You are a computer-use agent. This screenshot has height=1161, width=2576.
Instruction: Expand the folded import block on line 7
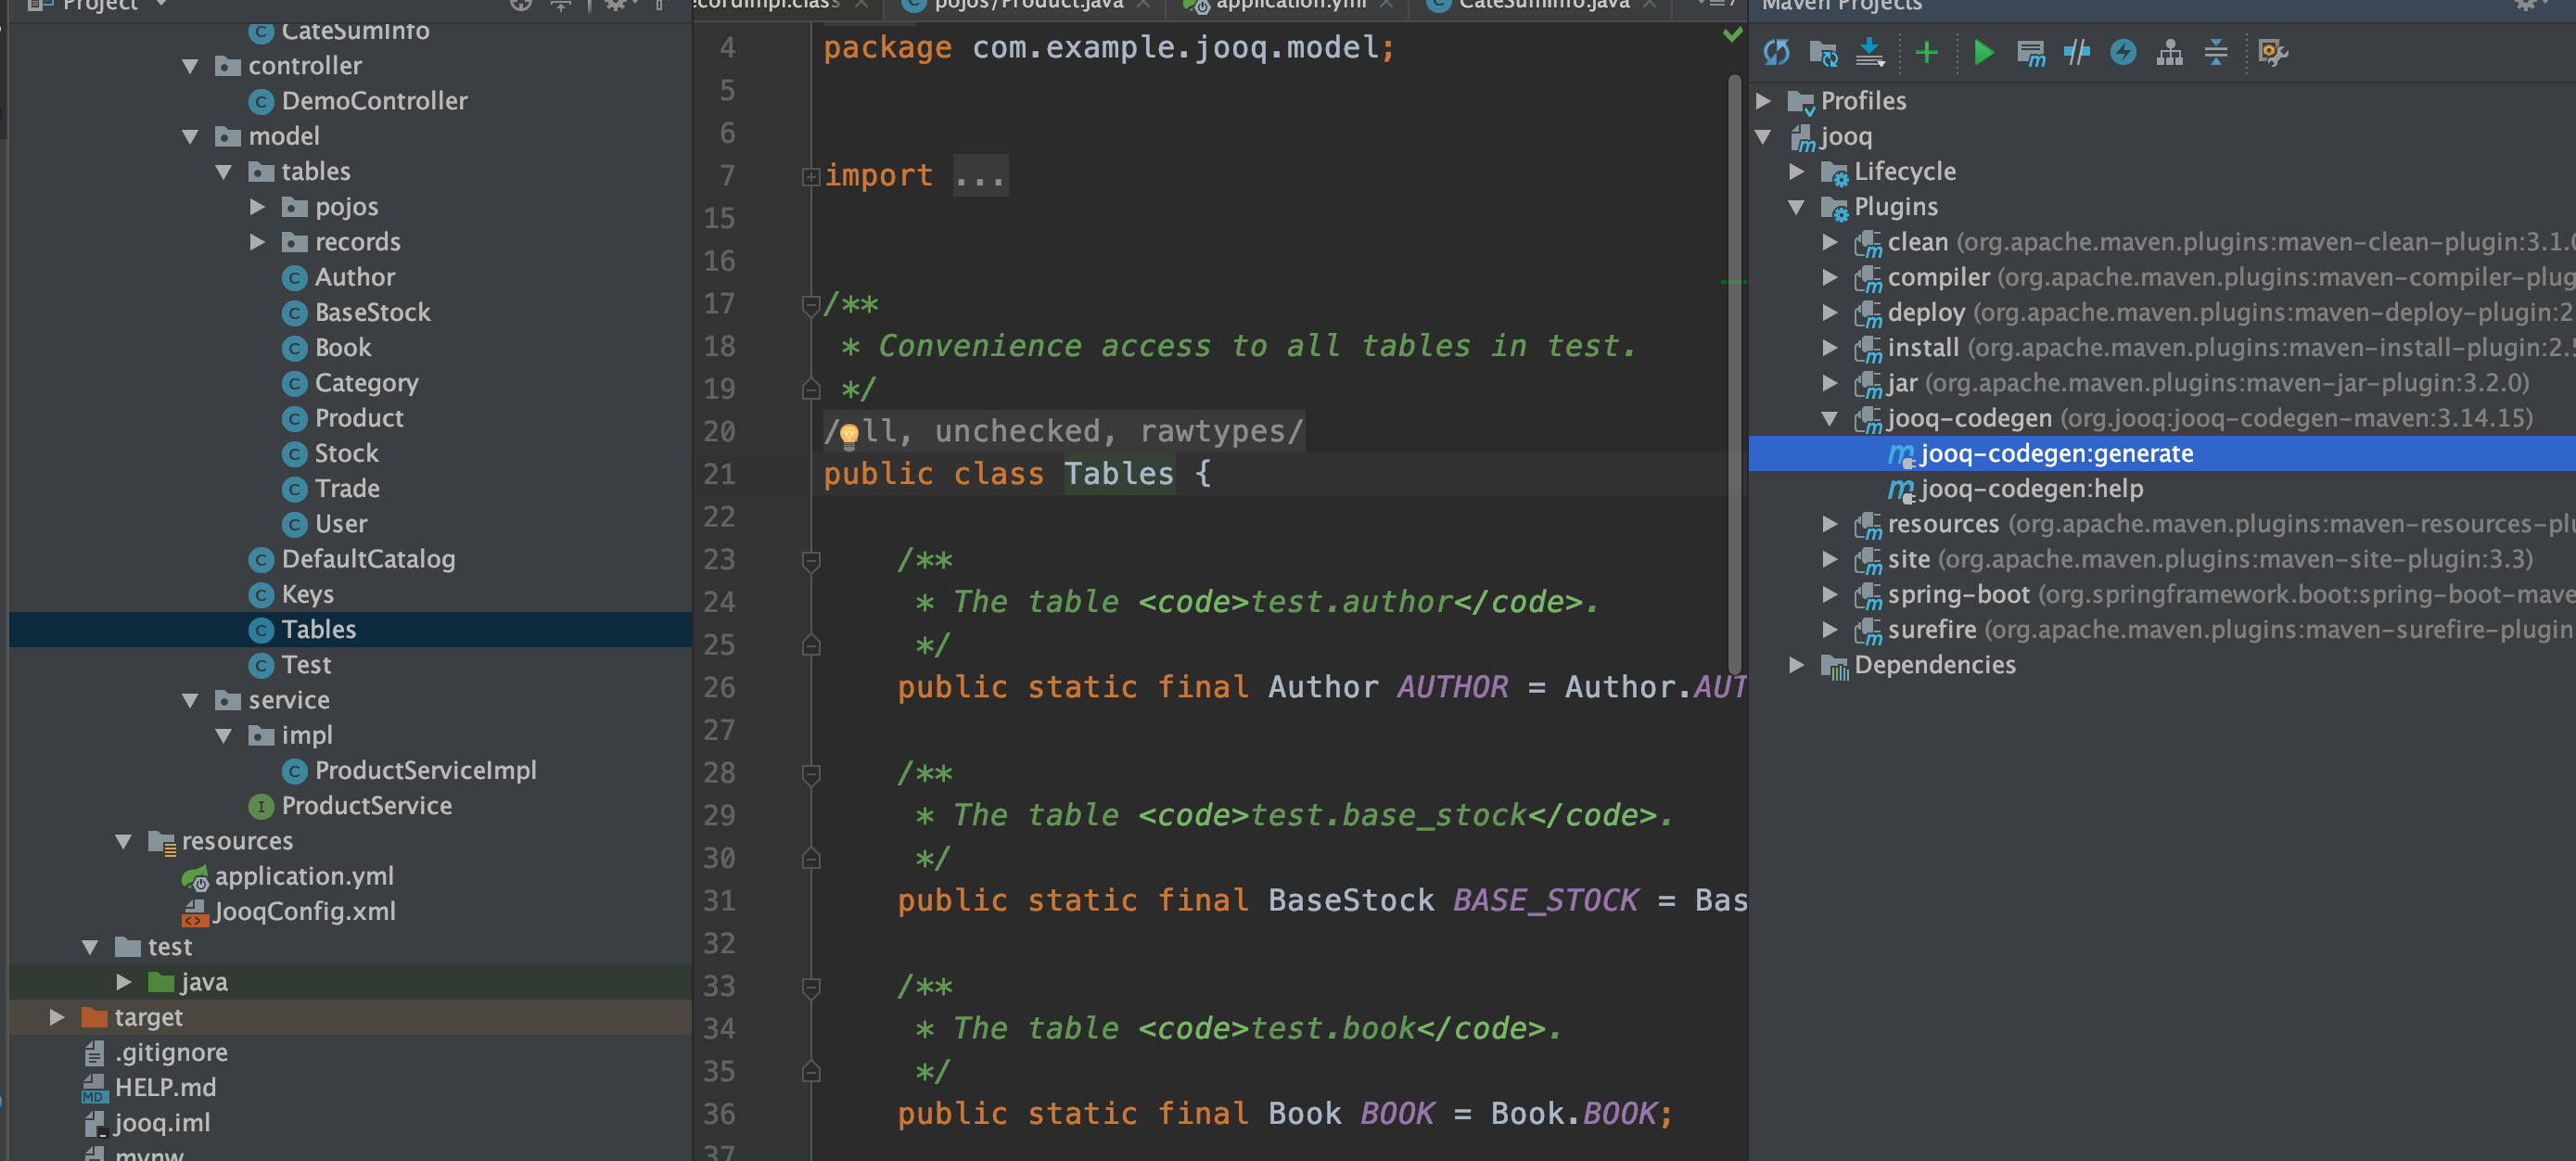point(810,177)
